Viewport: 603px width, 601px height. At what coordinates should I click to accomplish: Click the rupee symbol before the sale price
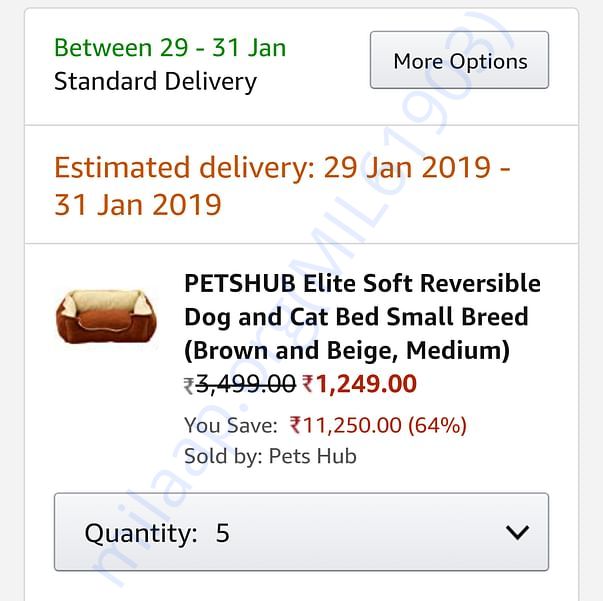point(308,384)
